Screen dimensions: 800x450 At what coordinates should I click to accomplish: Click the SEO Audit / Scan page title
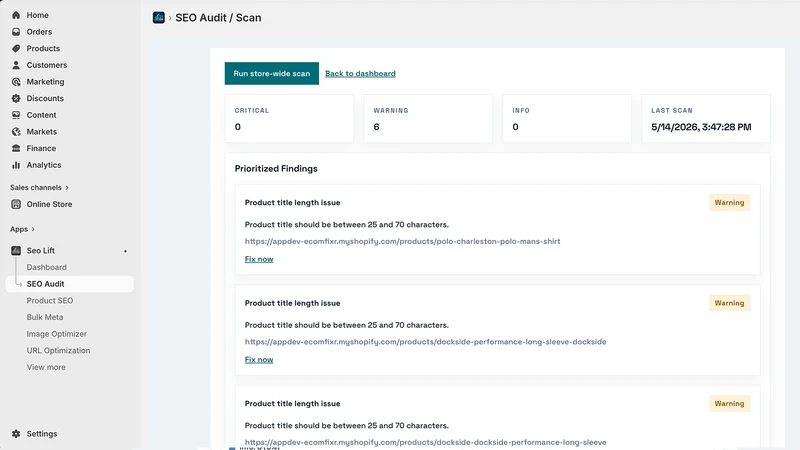218,18
